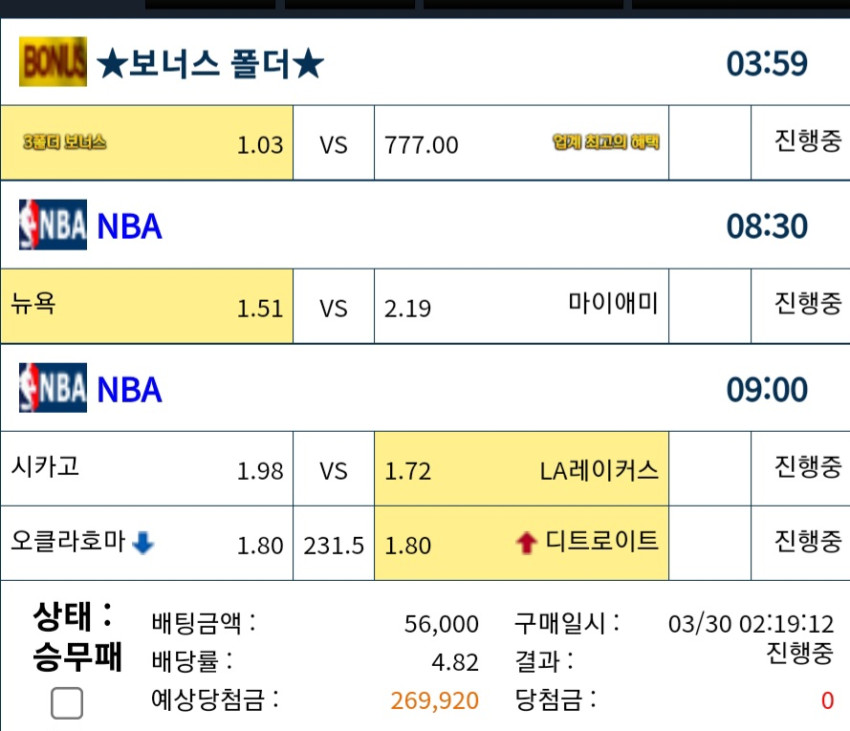Click the NBA logo beside 08:30 game

coord(53,225)
